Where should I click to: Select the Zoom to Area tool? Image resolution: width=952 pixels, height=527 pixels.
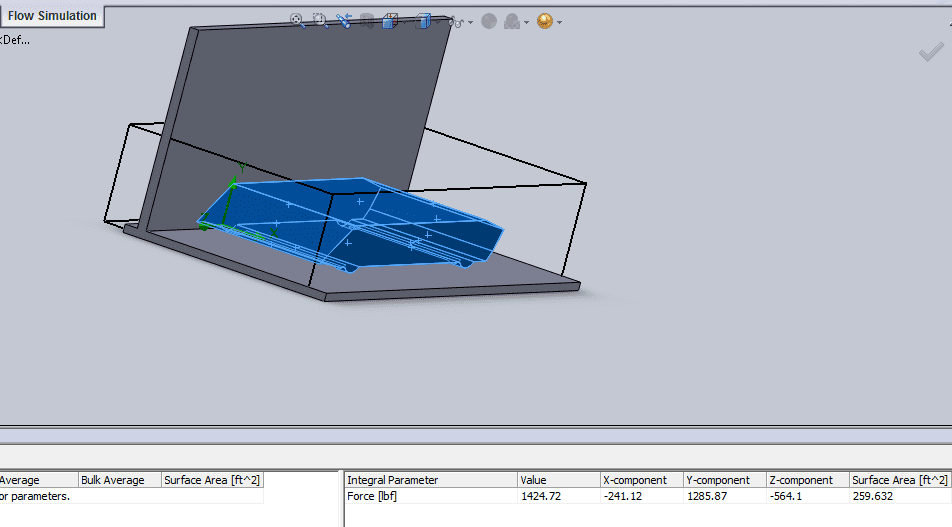click(x=320, y=21)
